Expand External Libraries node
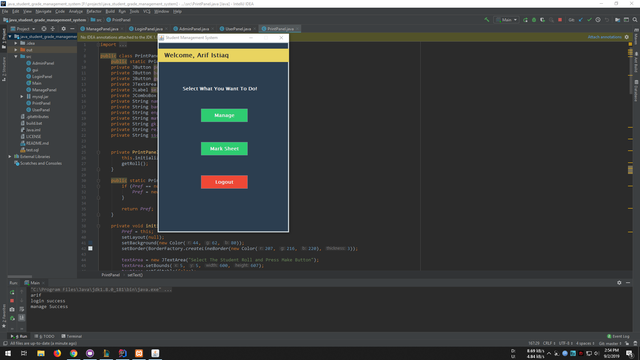The width and height of the screenshot is (640, 360). point(10,156)
